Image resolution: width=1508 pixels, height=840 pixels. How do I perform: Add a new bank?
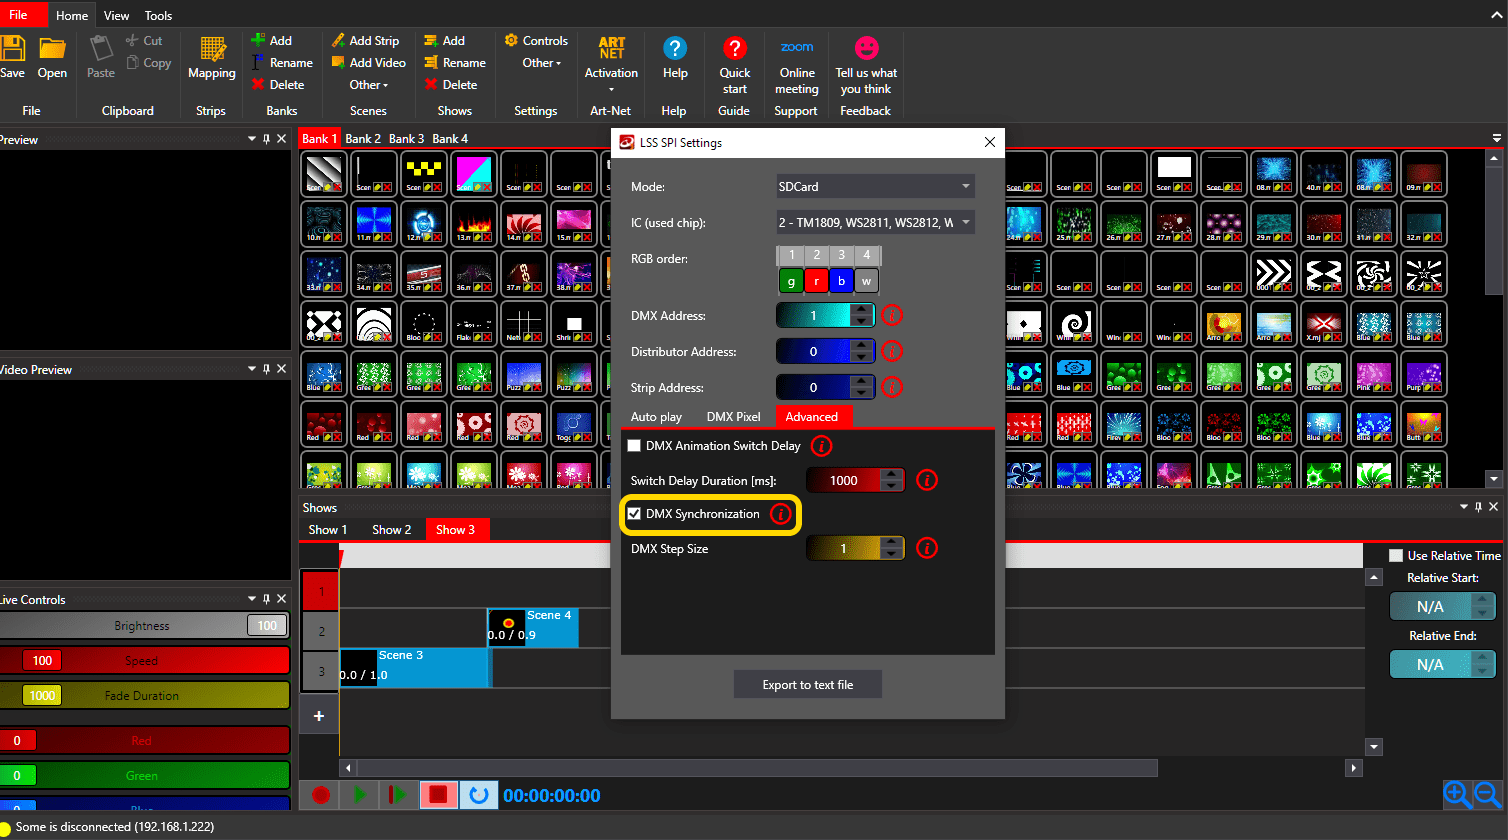click(271, 41)
